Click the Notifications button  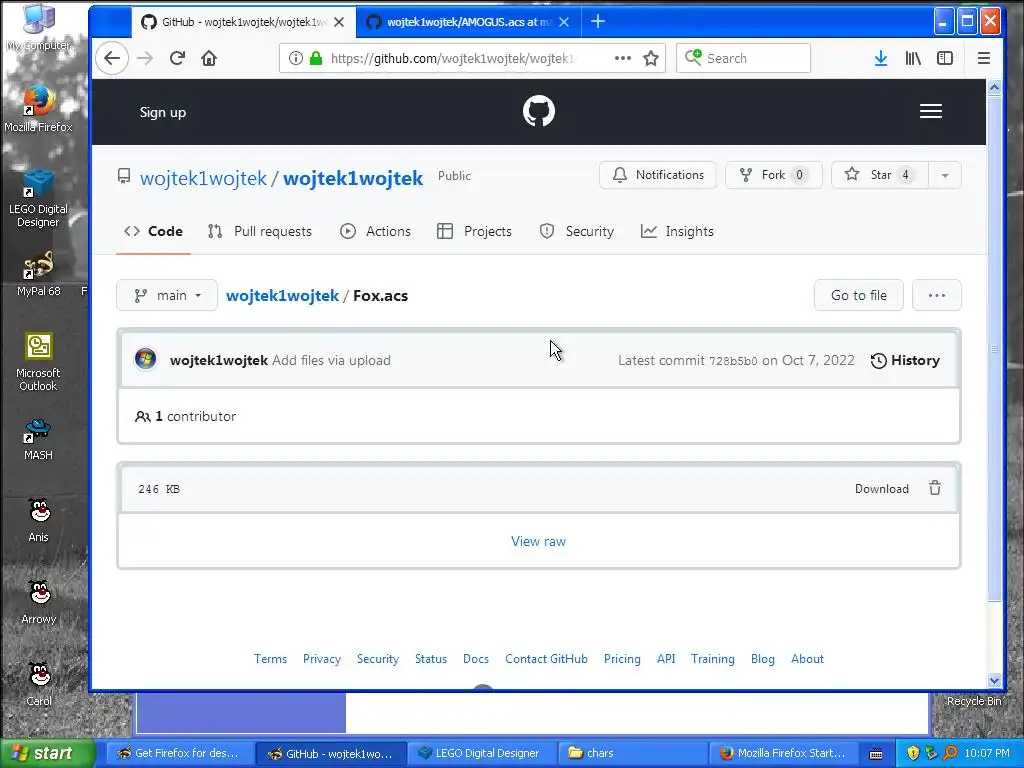[x=658, y=175]
